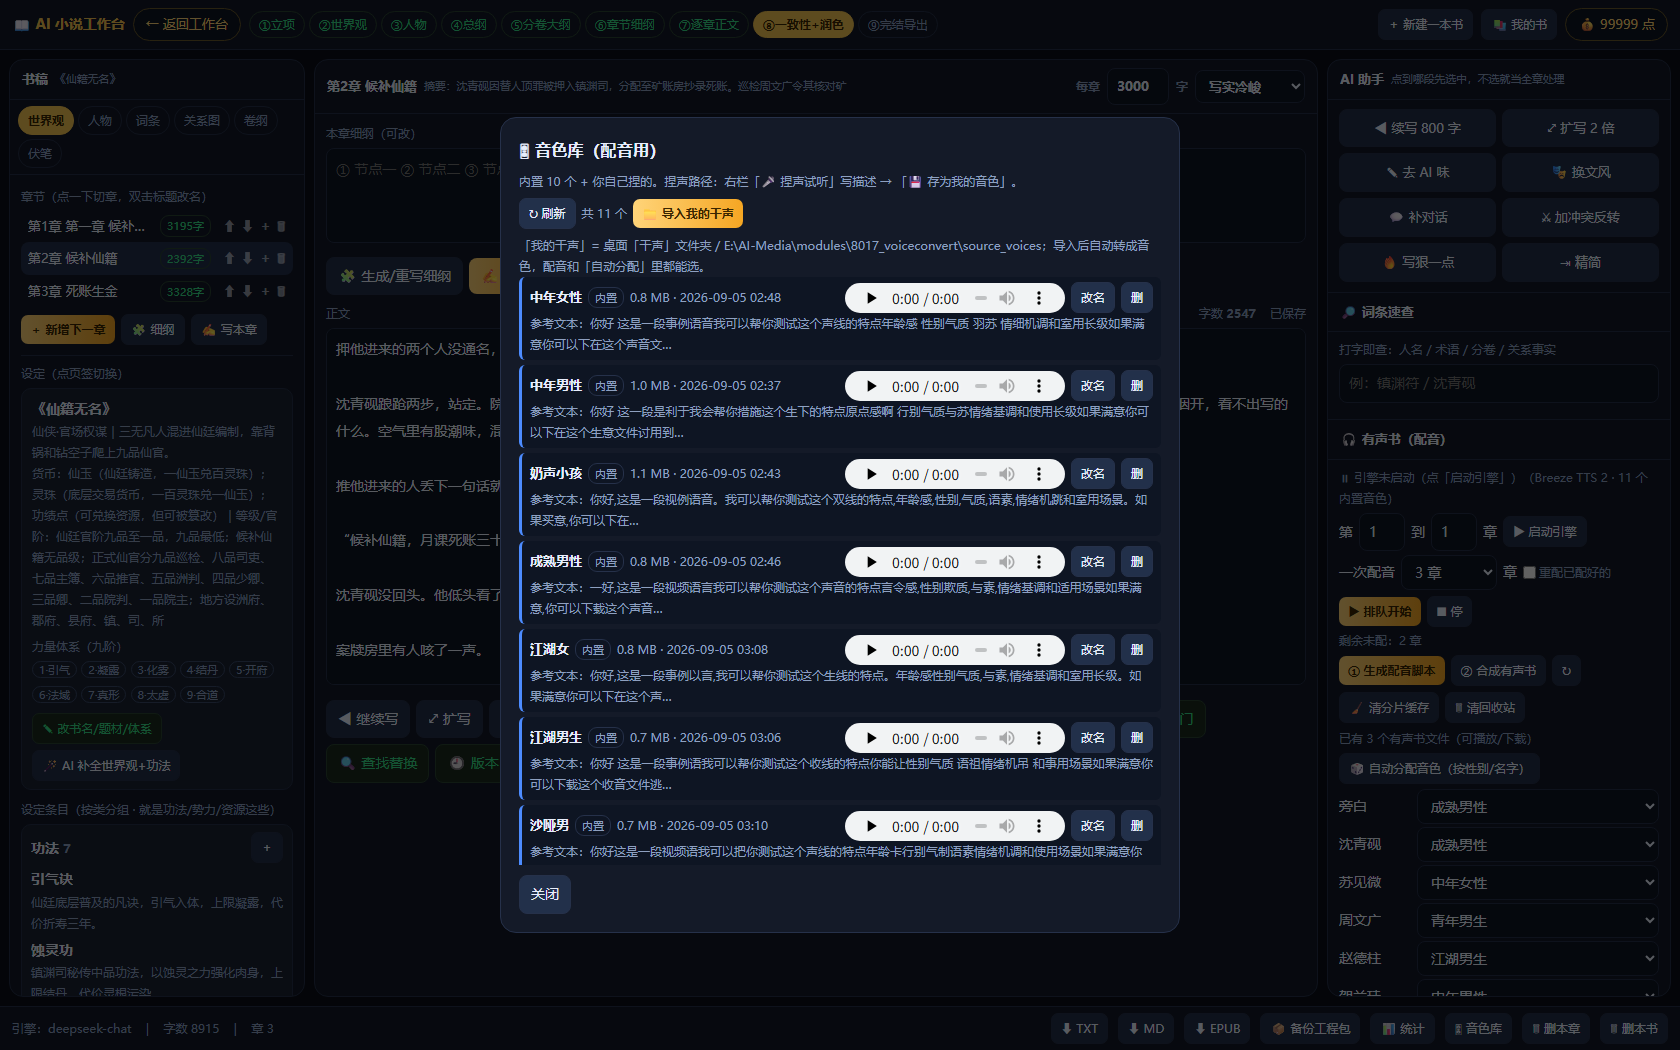The height and width of the screenshot is (1050, 1680).
Task: Mute the 成熟男性 audio player
Action: 1007,562
